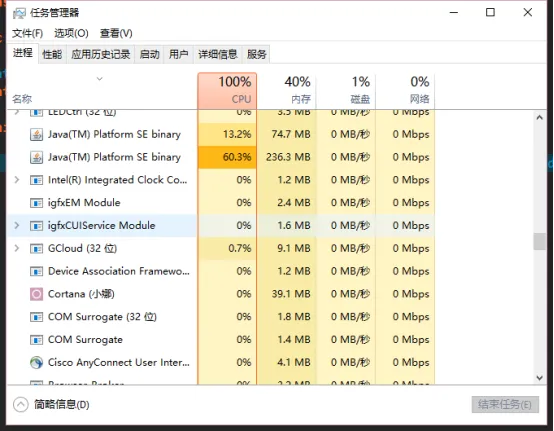Expand GCloud (32 位) process group
The width and height of the screenshot is (554, 431).
click(17, 248)
